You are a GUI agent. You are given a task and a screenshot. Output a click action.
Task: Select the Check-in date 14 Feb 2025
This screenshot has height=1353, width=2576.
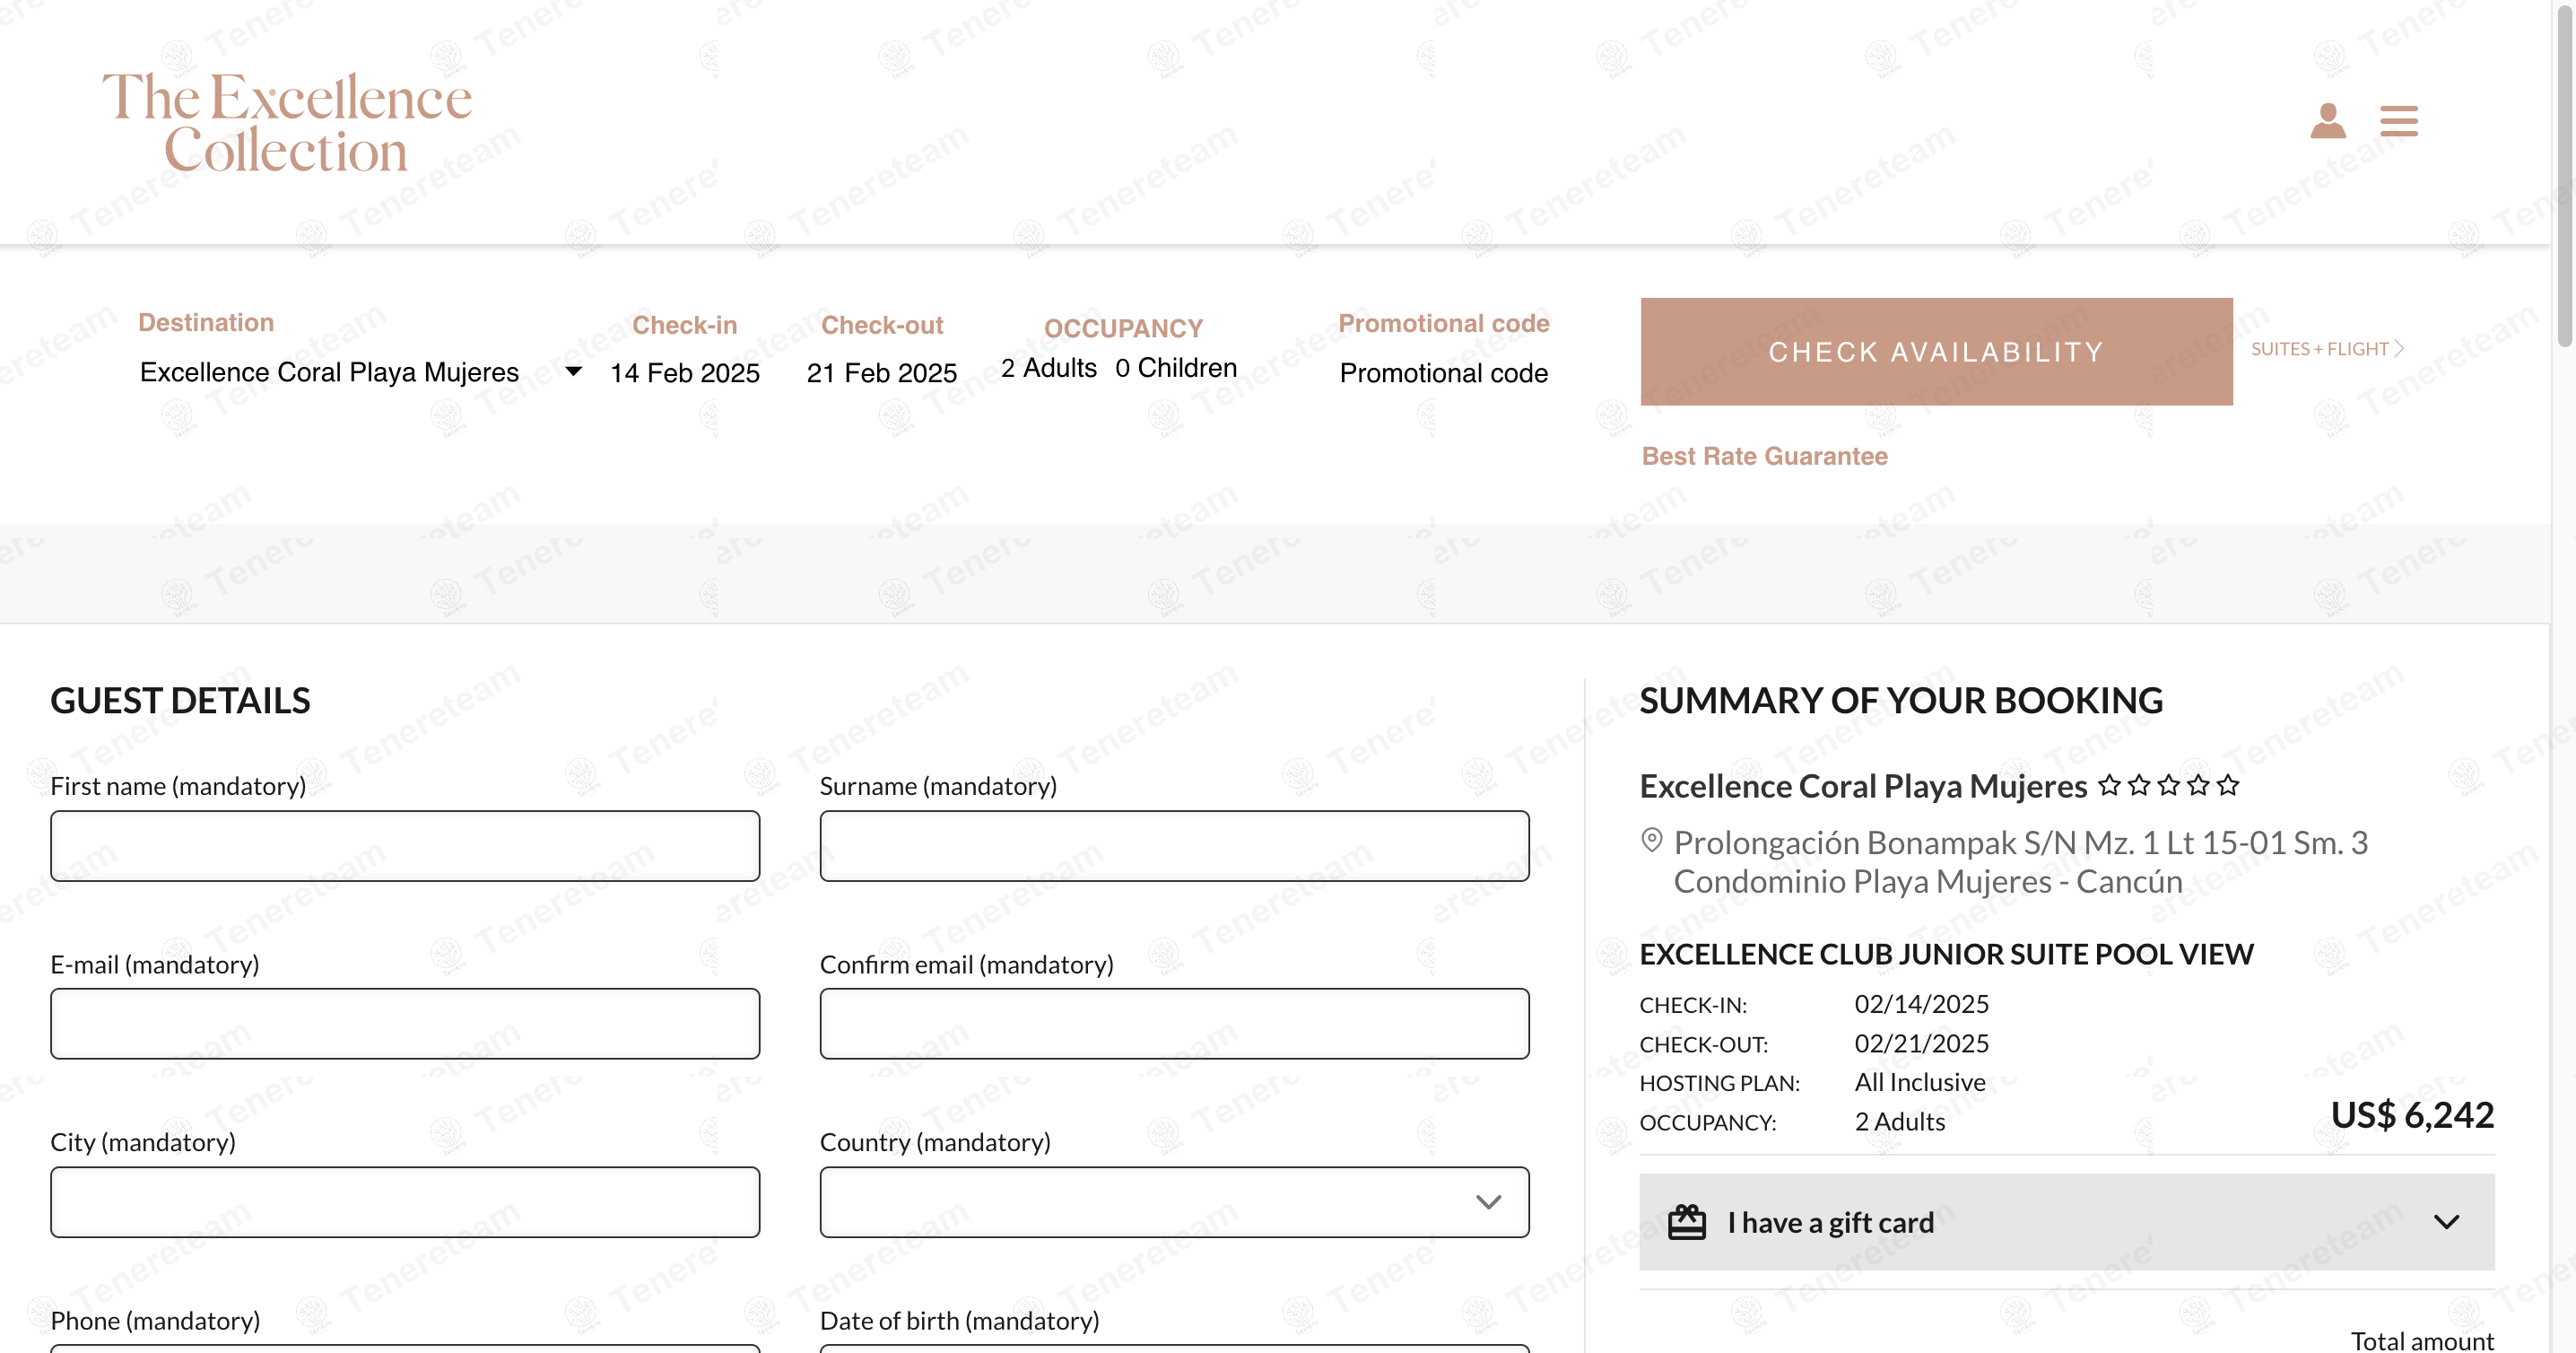click(x=685, y=373)
